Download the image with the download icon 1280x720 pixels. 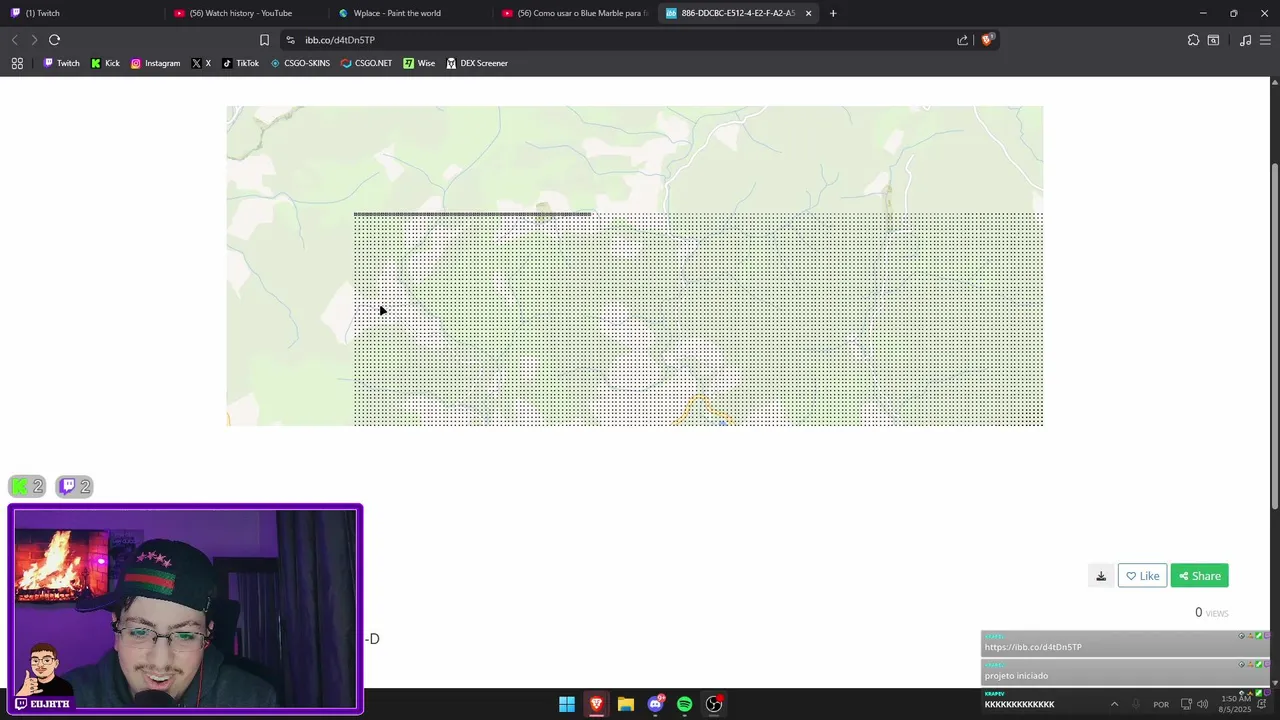[x=1101, y=576]
